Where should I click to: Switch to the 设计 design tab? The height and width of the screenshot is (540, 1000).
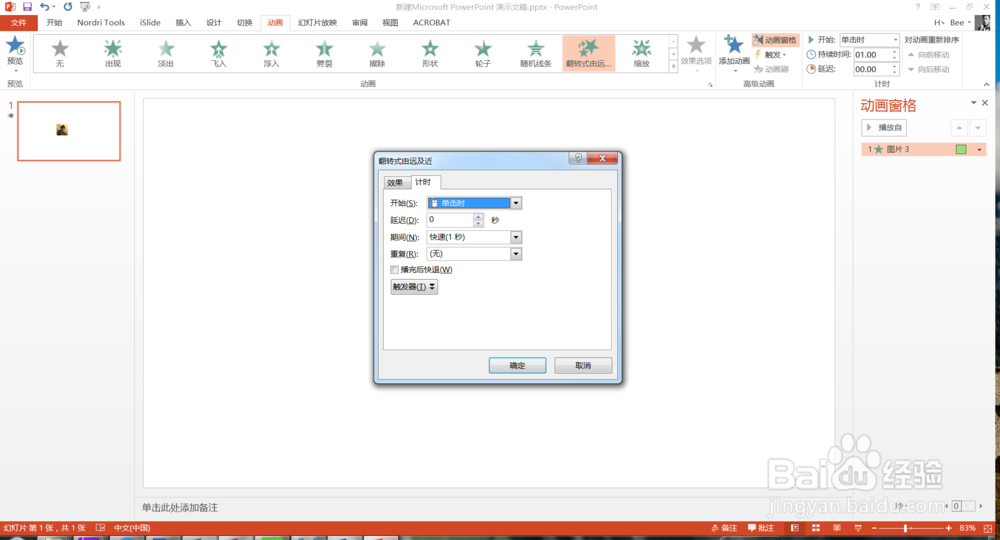click(x=214, y=22)
